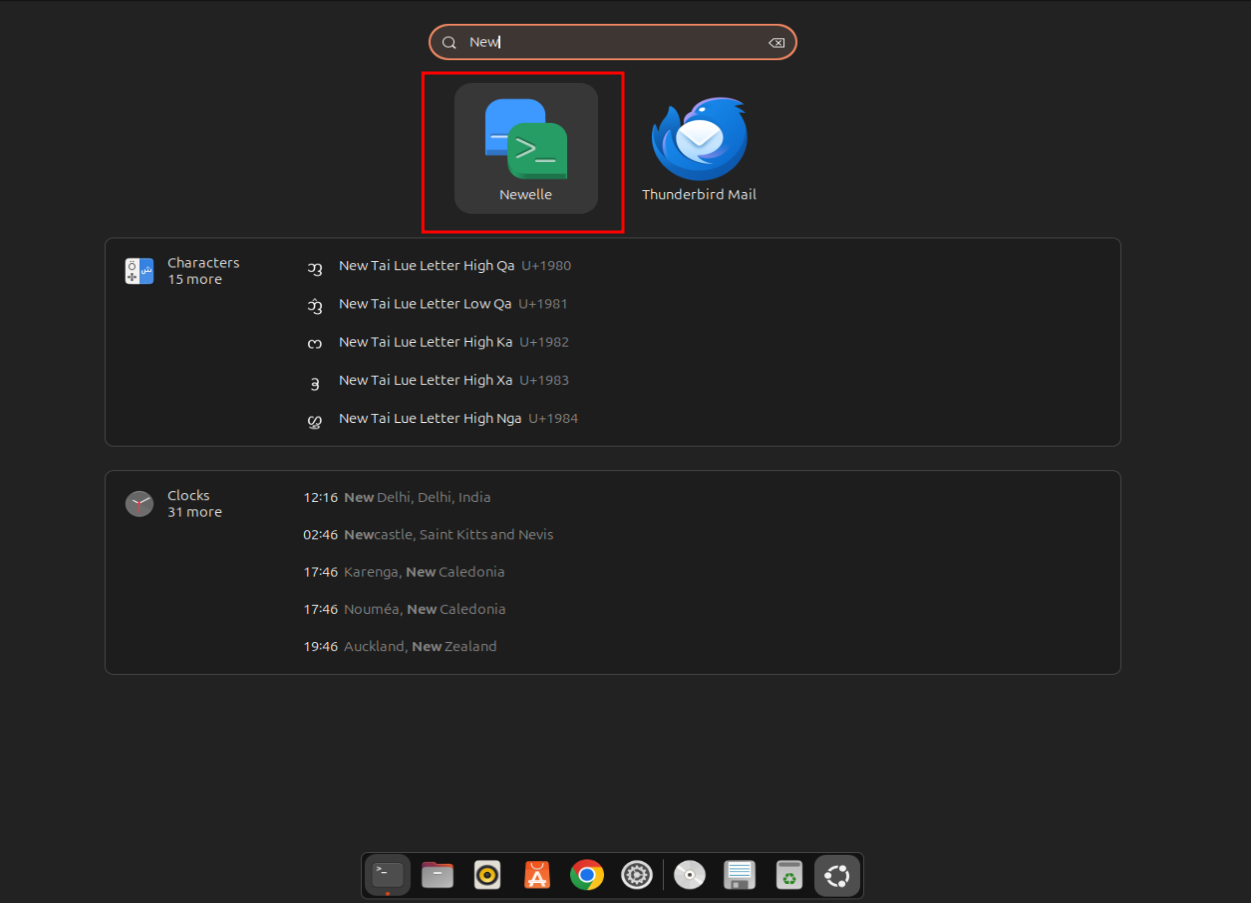
Task: Focus the search text field containing New
Action: pos(612,42)
